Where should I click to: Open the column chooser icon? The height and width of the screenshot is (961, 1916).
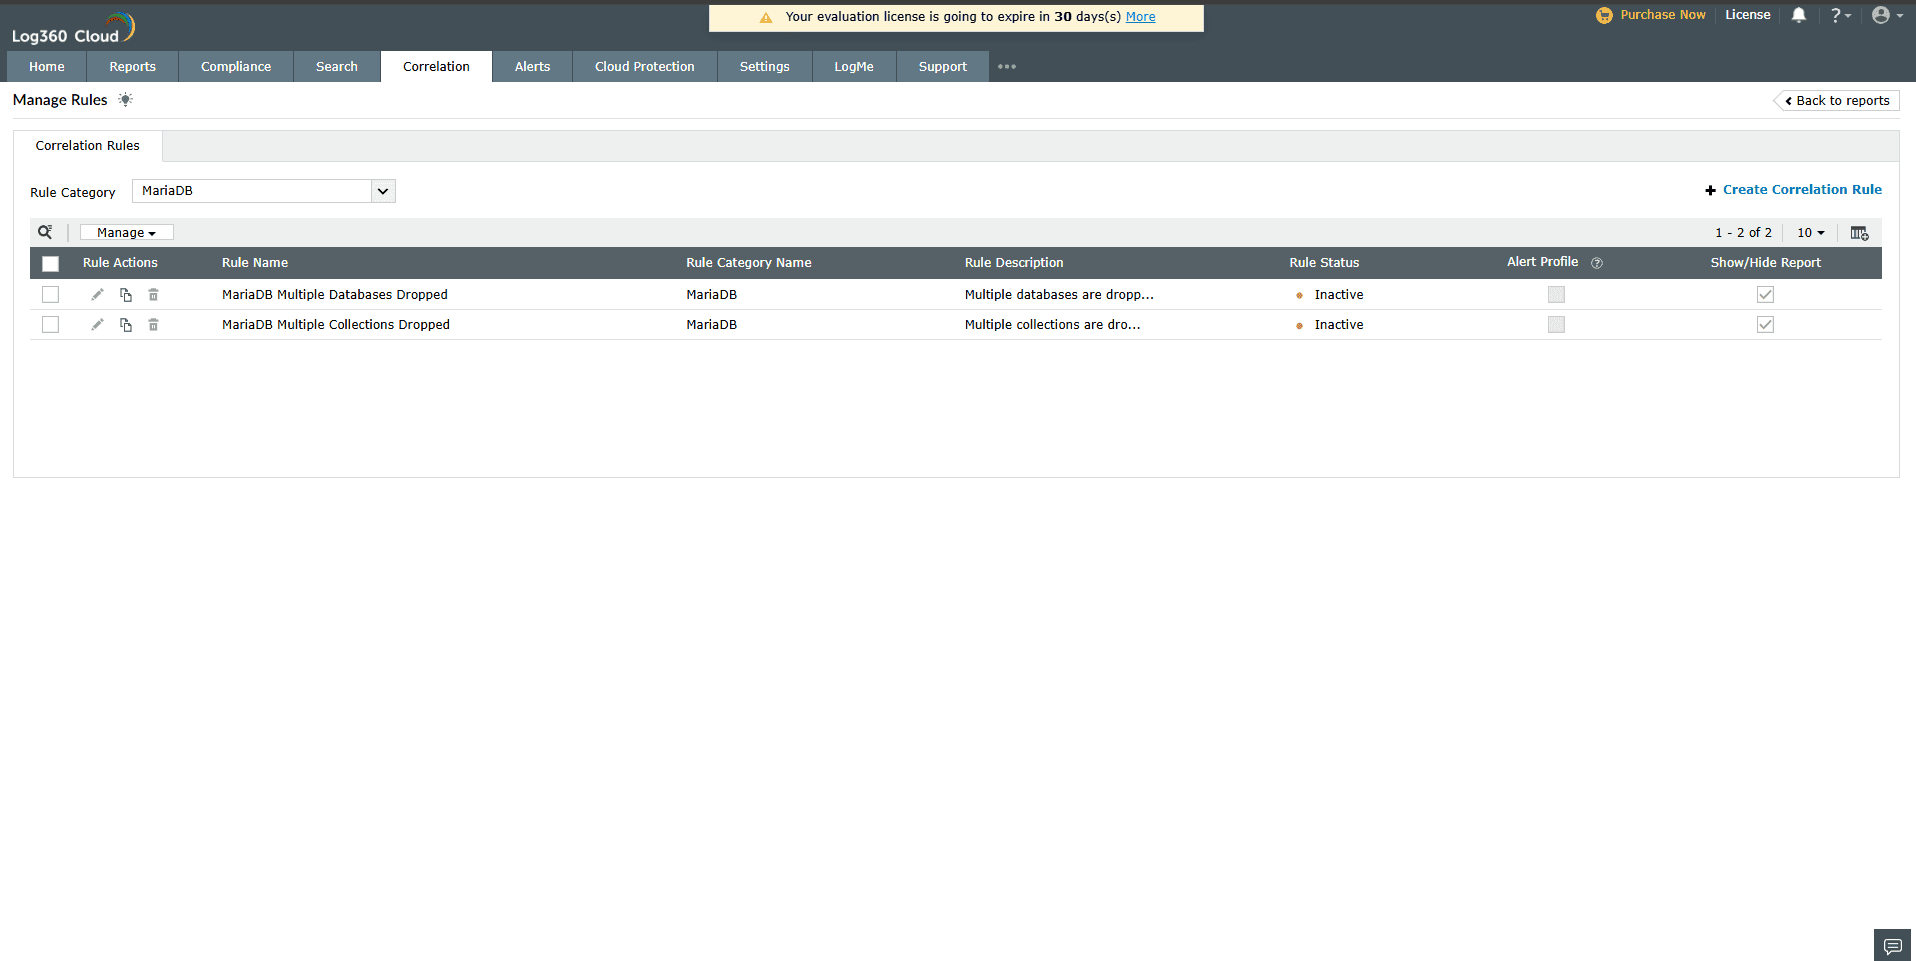point(1859,233)
